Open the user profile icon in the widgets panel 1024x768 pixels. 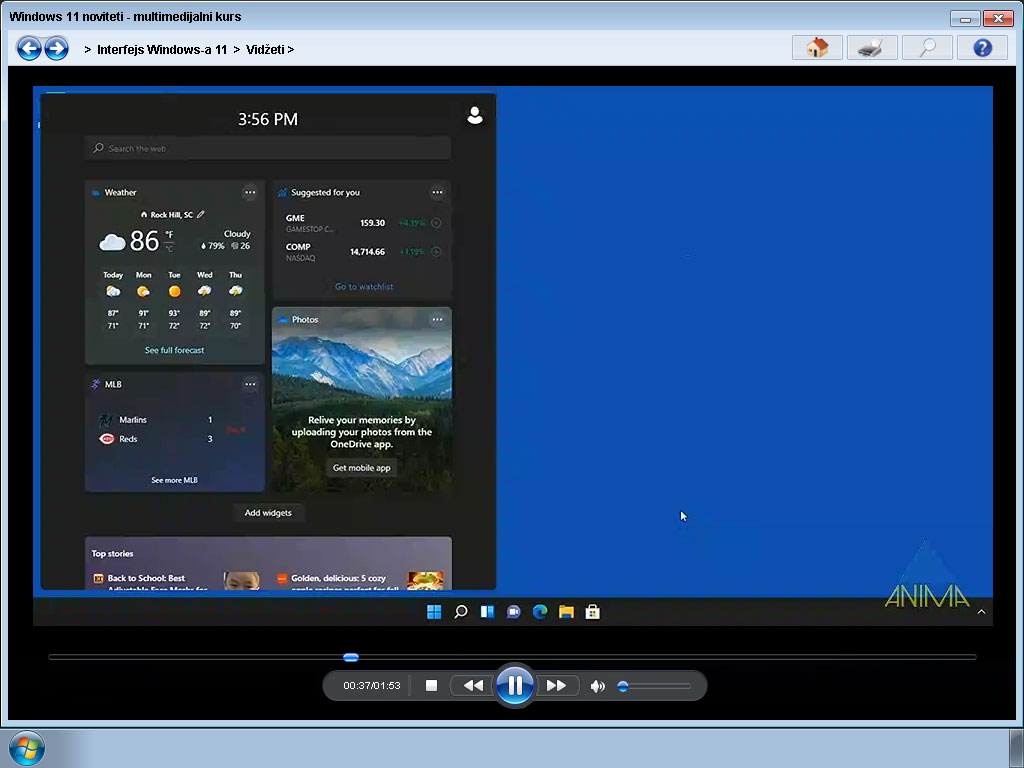click(x=475, y=114)
